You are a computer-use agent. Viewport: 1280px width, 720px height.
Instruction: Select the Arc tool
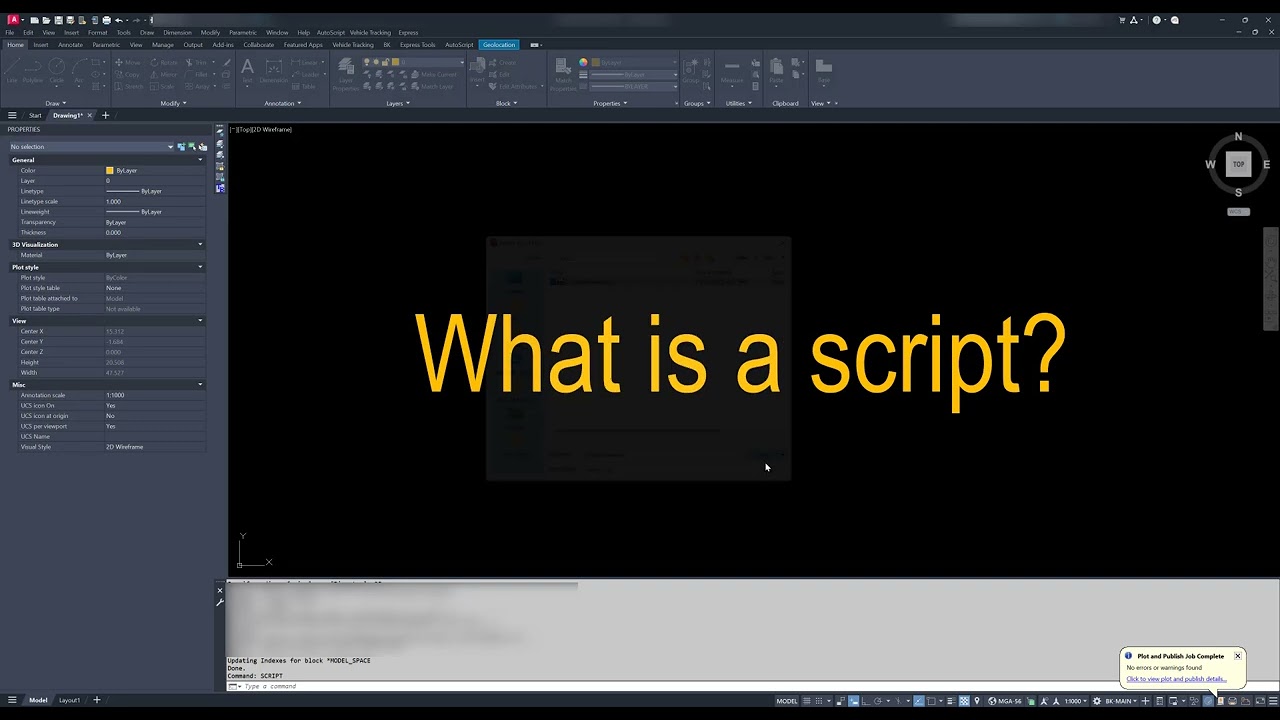coord(79,71)
